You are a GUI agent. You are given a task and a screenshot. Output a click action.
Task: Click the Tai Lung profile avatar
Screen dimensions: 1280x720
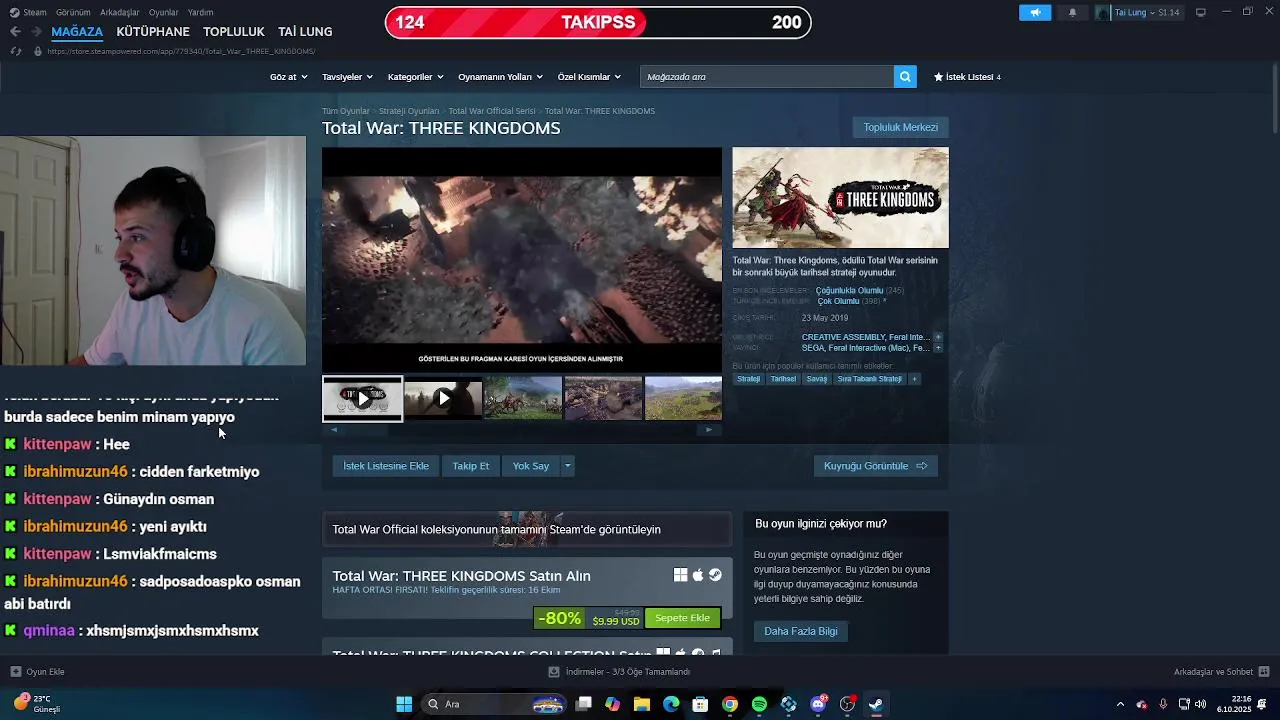click(1103, 12)
